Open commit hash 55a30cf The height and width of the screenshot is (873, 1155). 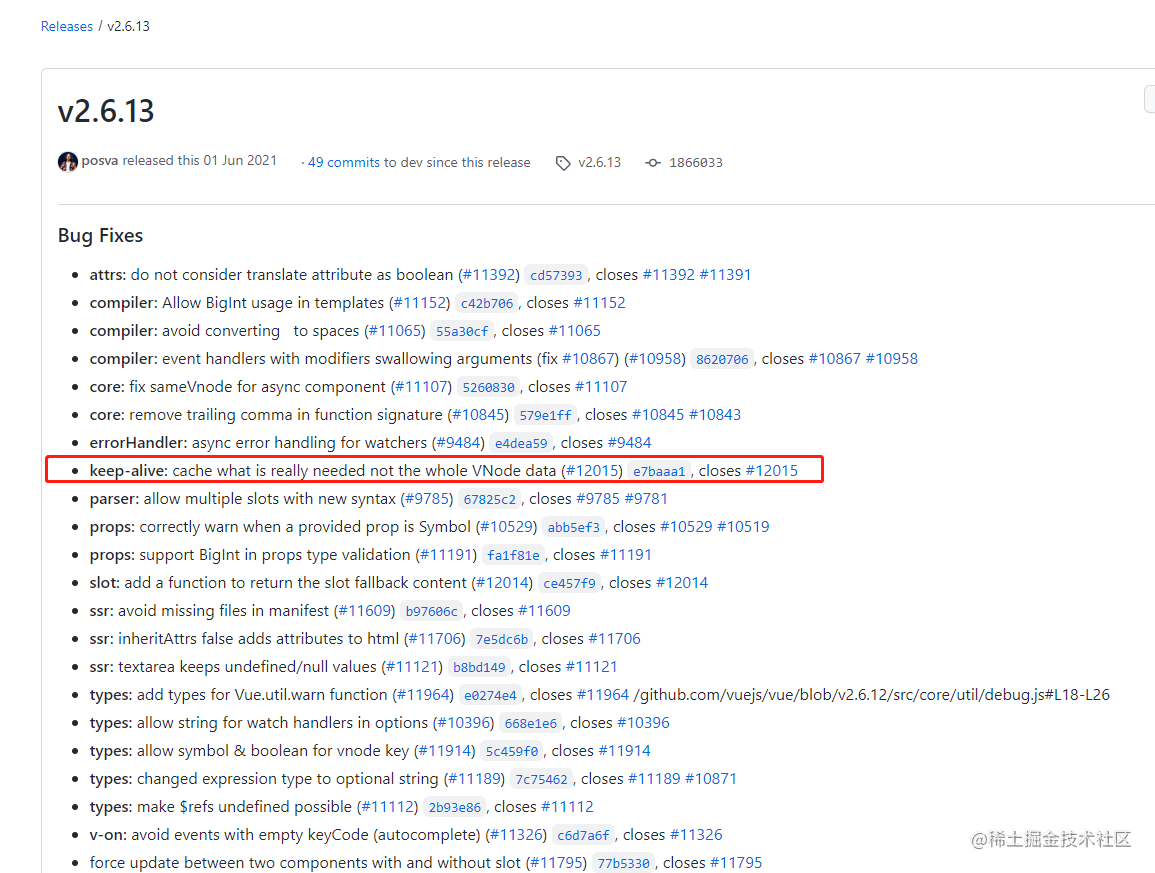[462, 332]
